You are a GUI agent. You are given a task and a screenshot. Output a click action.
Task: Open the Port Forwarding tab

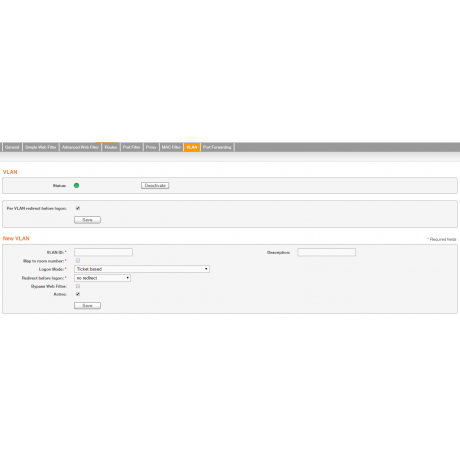[x=217, y=147]
